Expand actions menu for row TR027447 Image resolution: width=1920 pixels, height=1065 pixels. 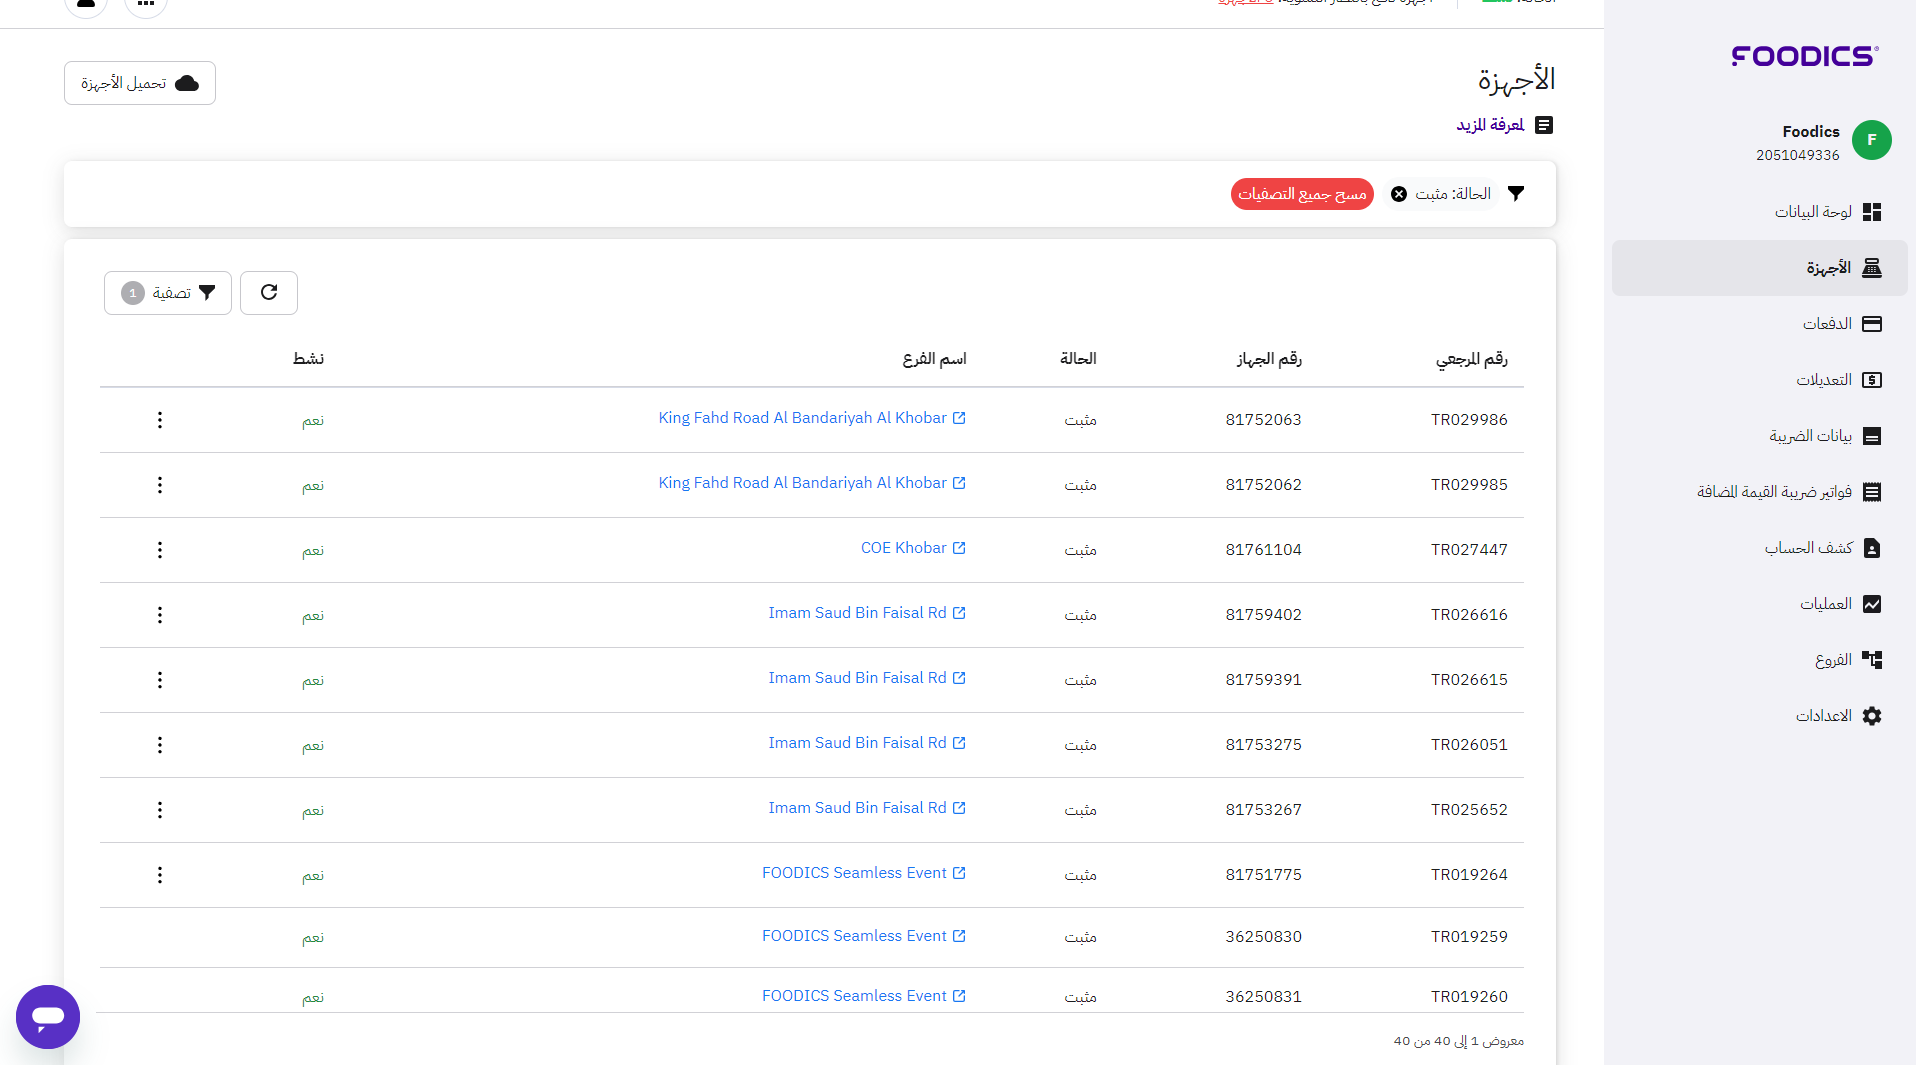[160, 550]
